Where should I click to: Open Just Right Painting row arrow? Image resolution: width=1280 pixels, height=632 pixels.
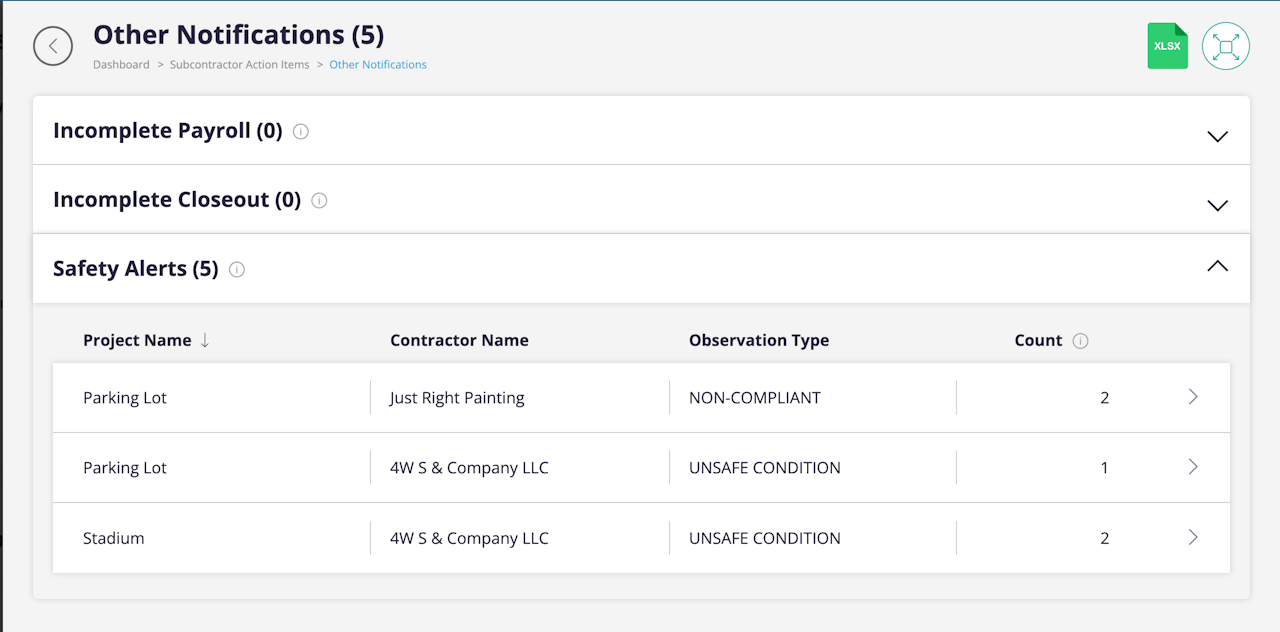[x=1193, y=397]
